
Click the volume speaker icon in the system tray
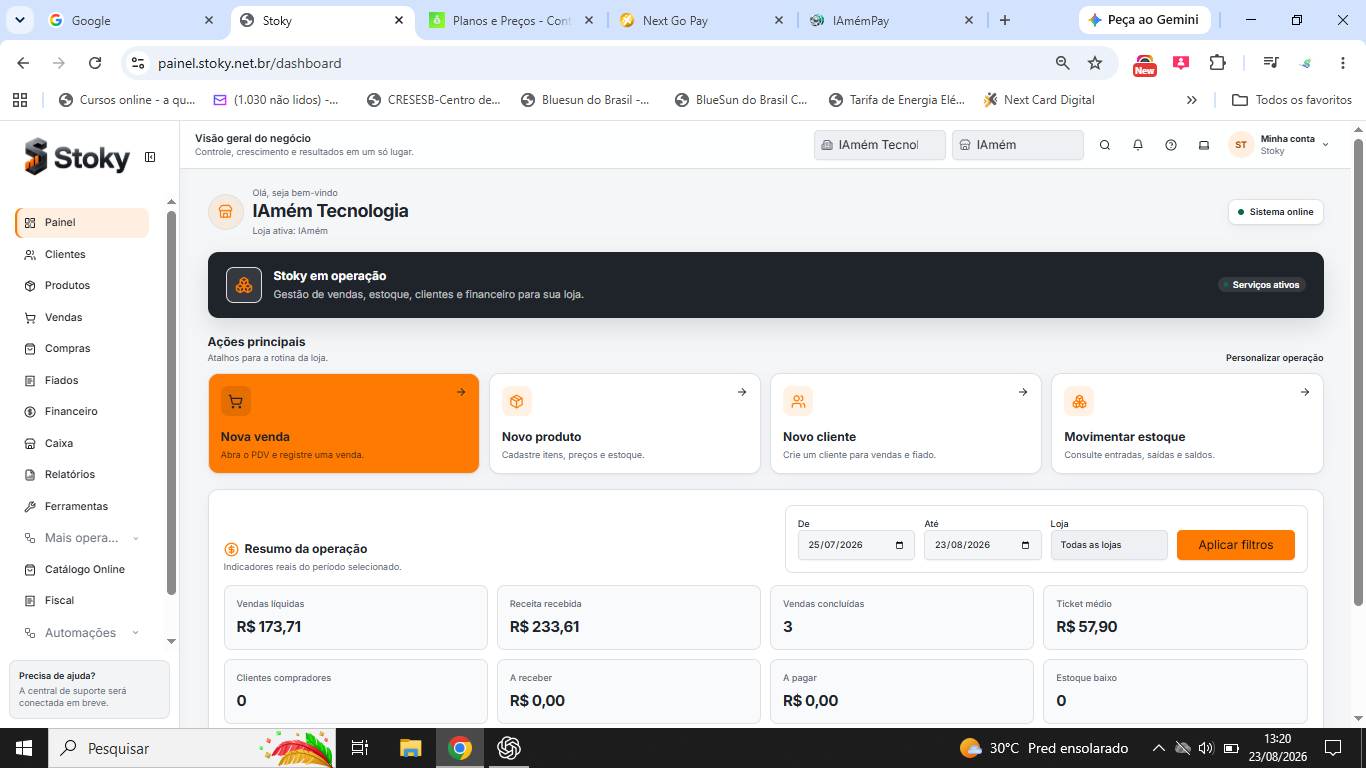(1205, 748)
